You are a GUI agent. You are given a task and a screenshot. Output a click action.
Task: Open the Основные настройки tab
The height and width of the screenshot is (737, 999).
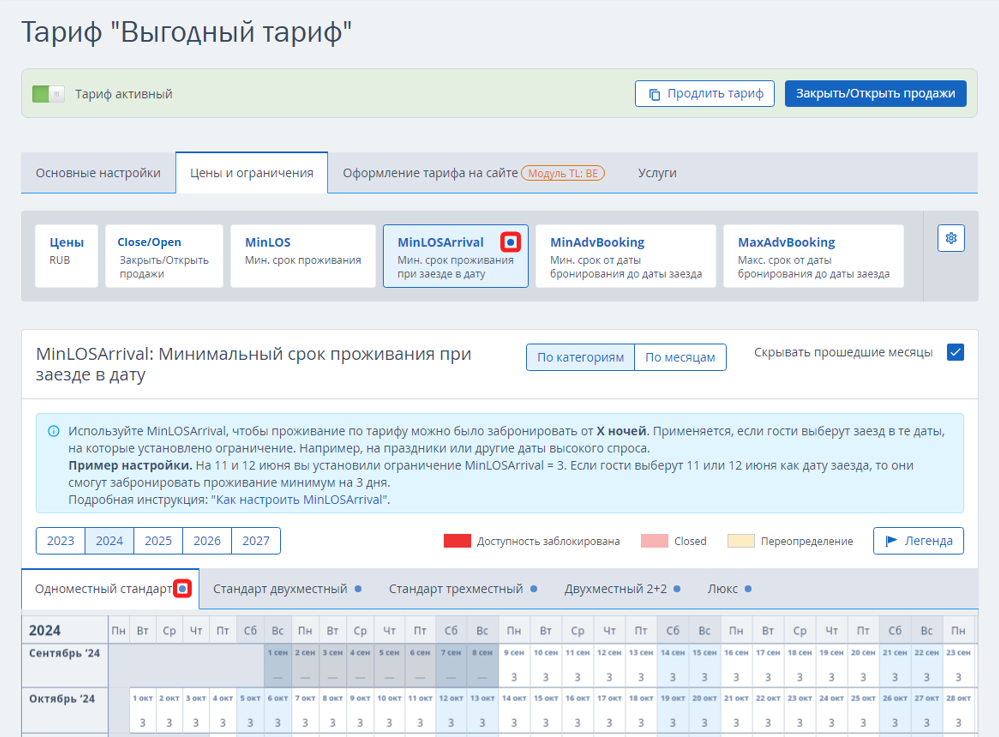(x=98, y=173)
